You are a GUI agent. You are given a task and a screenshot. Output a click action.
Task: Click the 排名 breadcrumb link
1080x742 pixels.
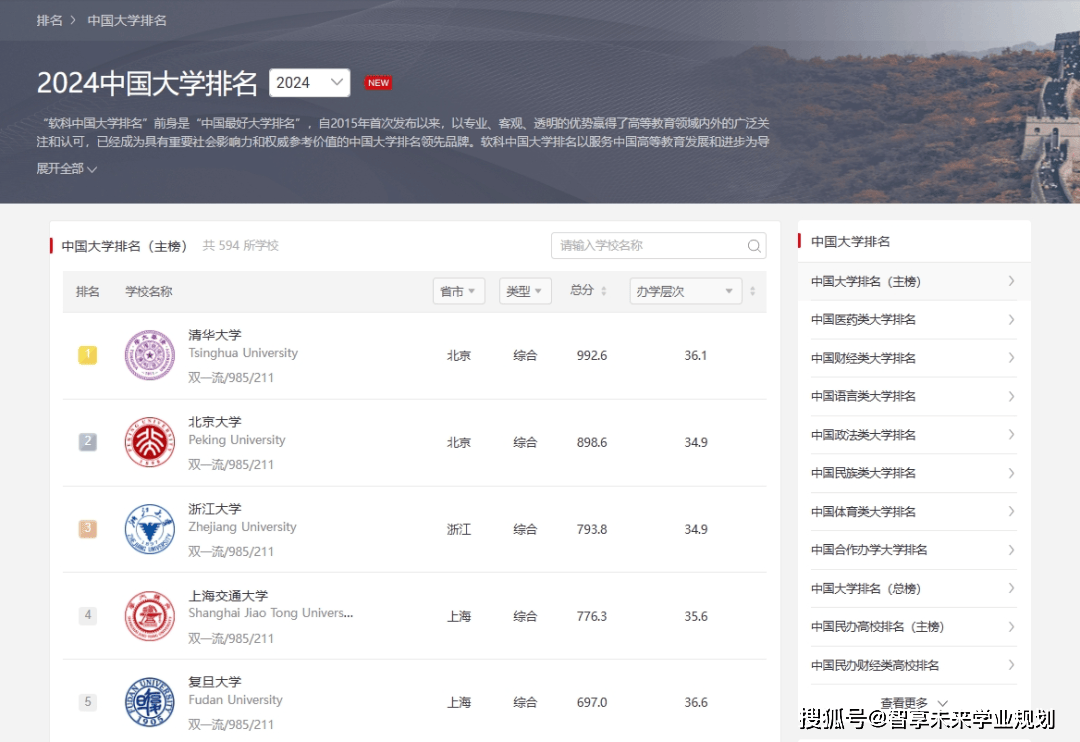tap(49, 21)
